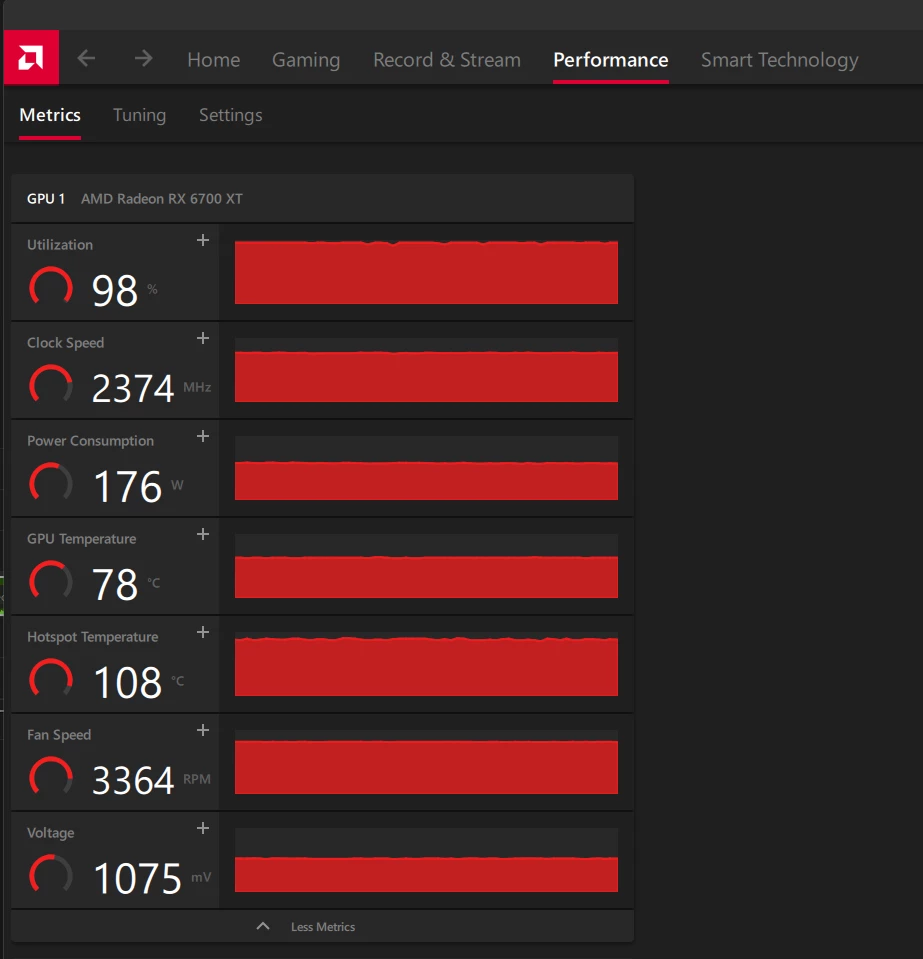The image size is (923, 959).
Task: Expand Hotspot Temperature with plus icon
Action: pyautogui.click(x=203, y=632)
